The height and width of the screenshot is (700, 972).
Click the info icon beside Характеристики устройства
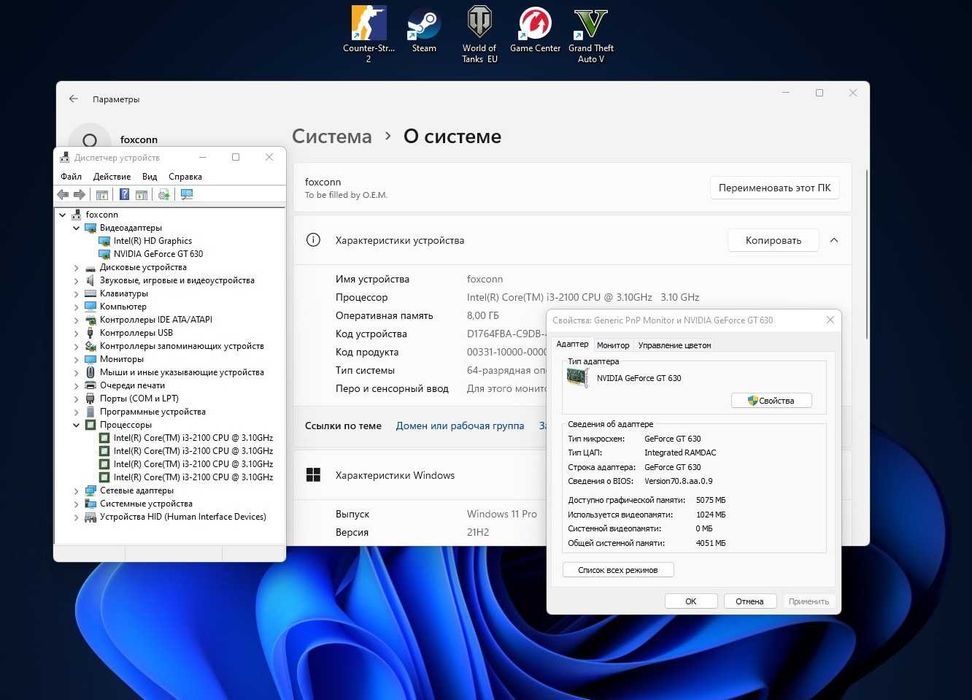pyautogui.click(x=313, y=240)
